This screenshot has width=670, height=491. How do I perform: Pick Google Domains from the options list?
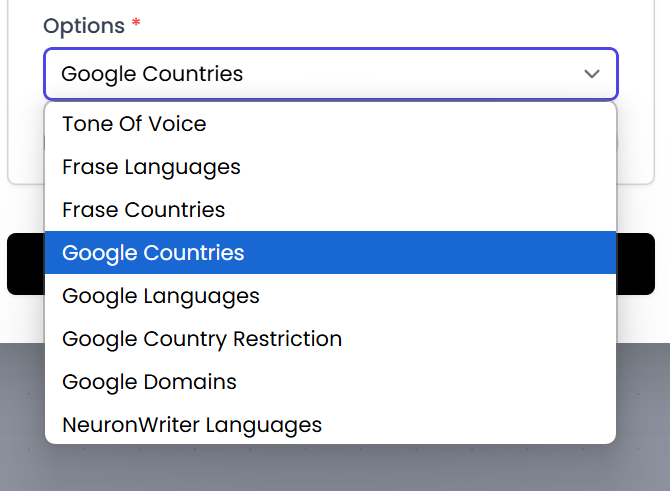coord(149,382)
